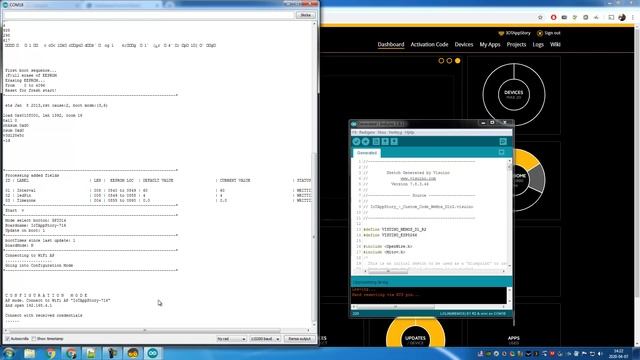Viewport: 640px width, 360px height.
Task: Click the New sketch icon in Arduino IDE
Action: [376, 142]
